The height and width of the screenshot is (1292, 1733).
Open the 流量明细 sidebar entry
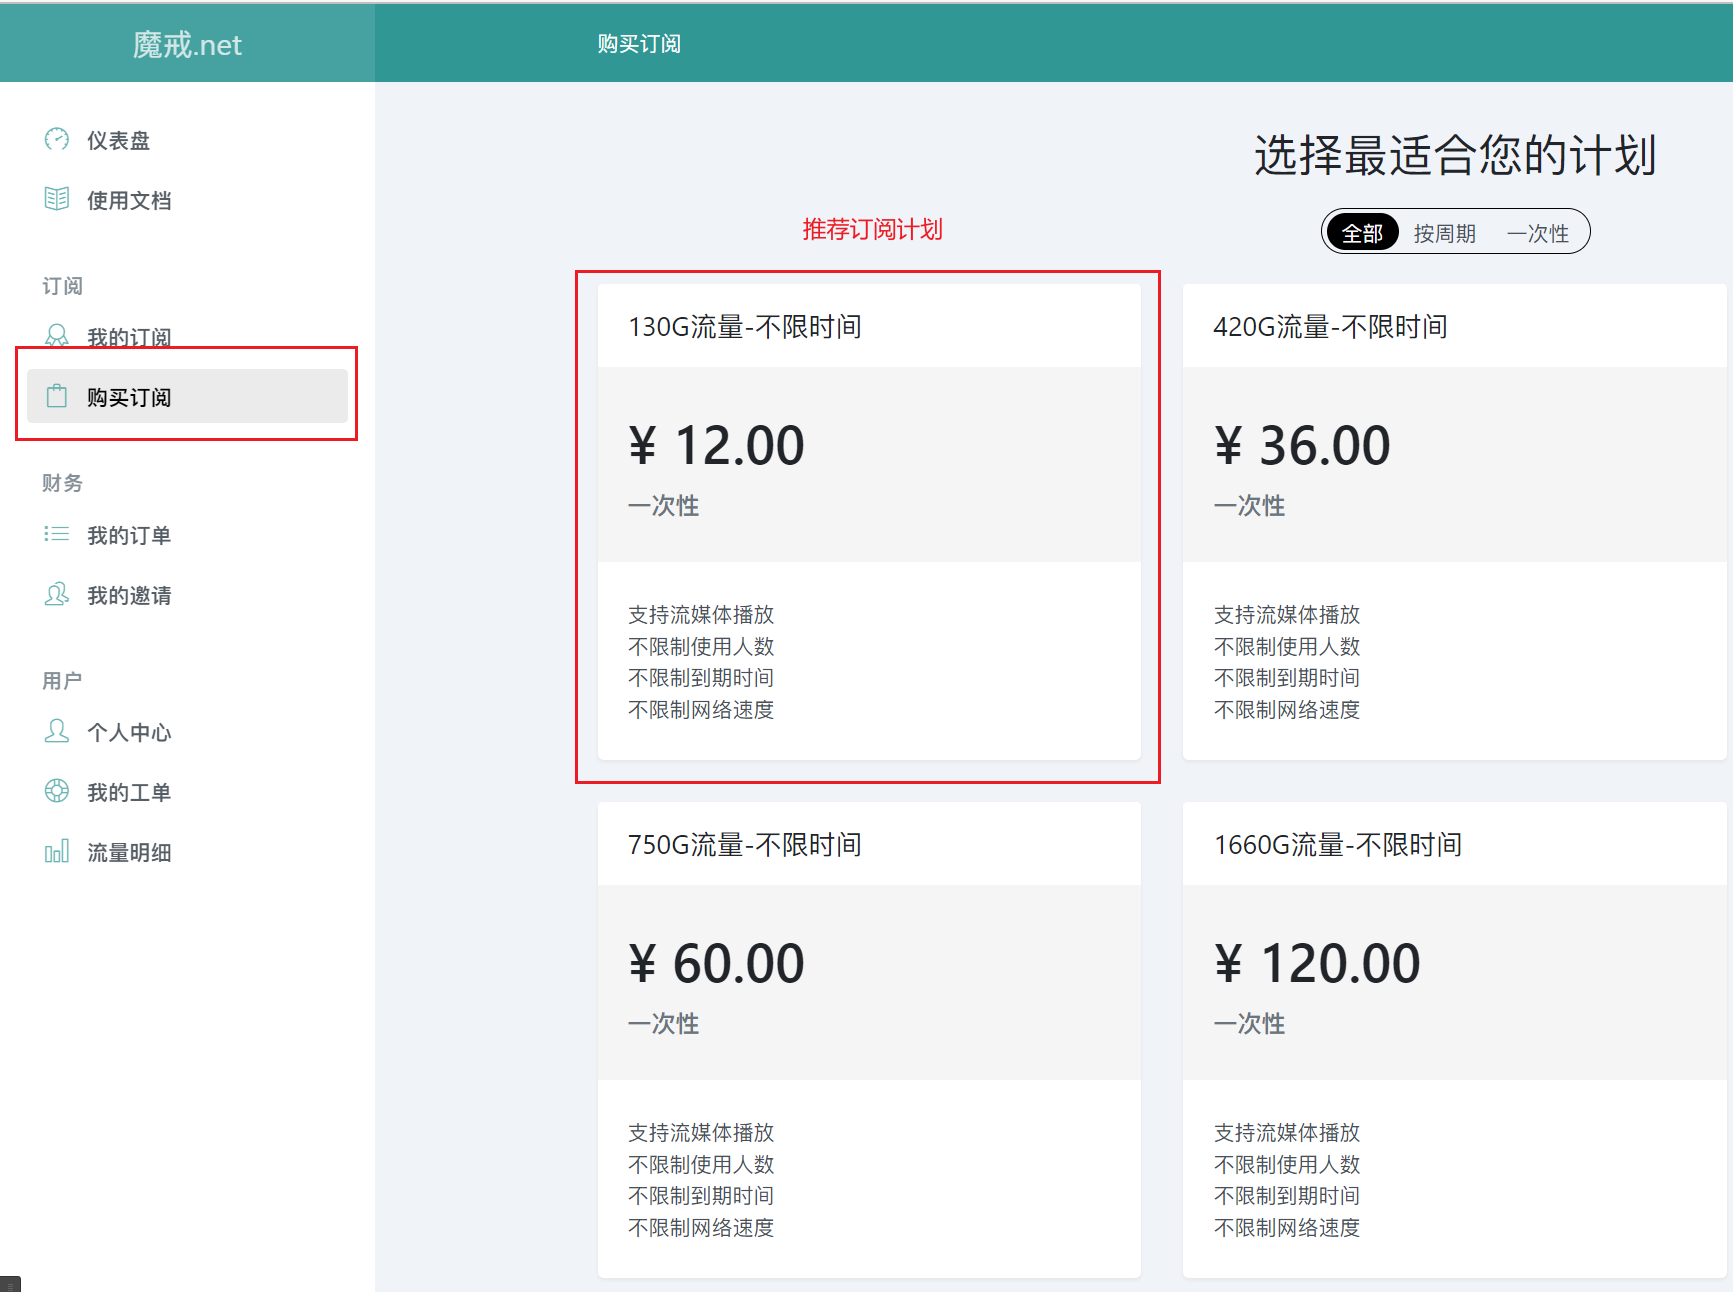(128, 853)
